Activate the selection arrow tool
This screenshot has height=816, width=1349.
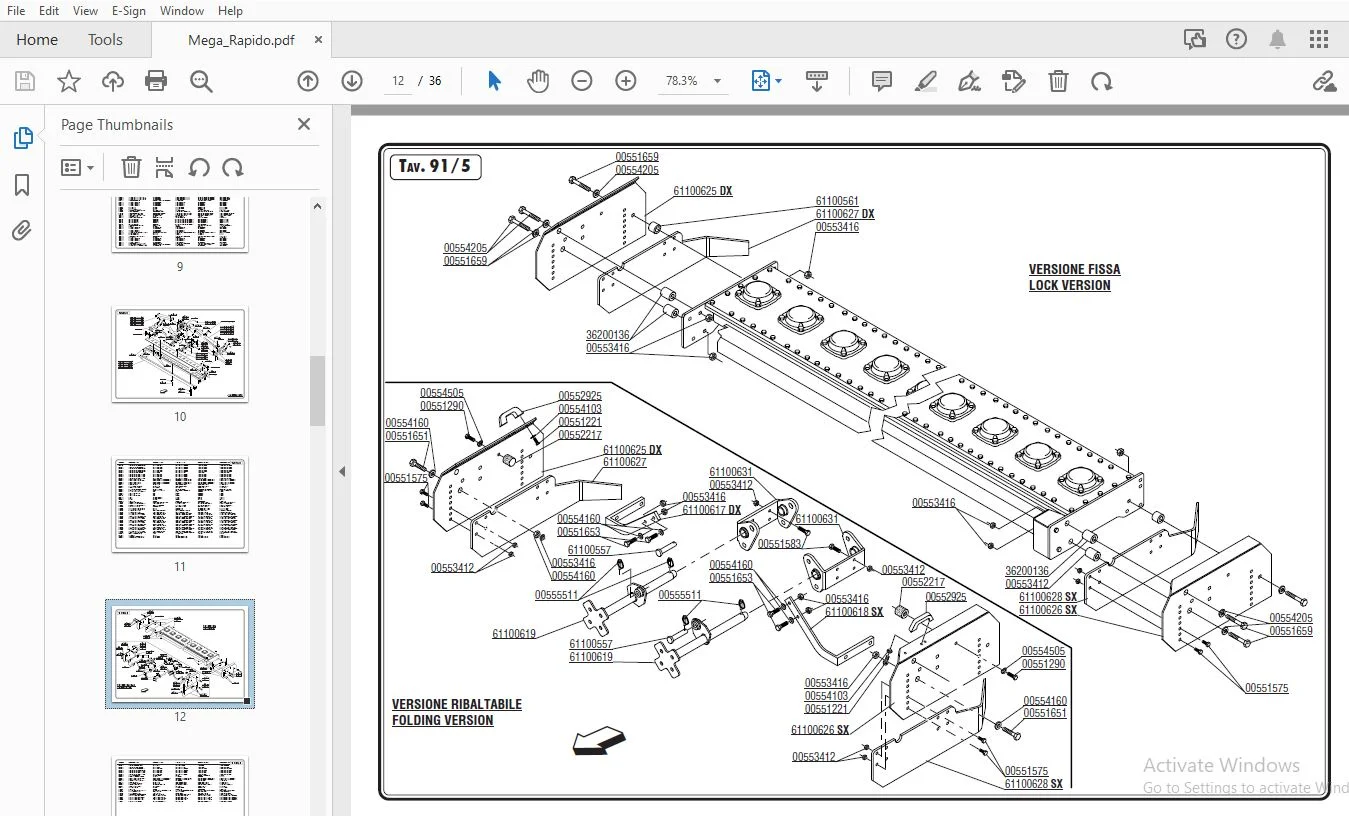494,81
